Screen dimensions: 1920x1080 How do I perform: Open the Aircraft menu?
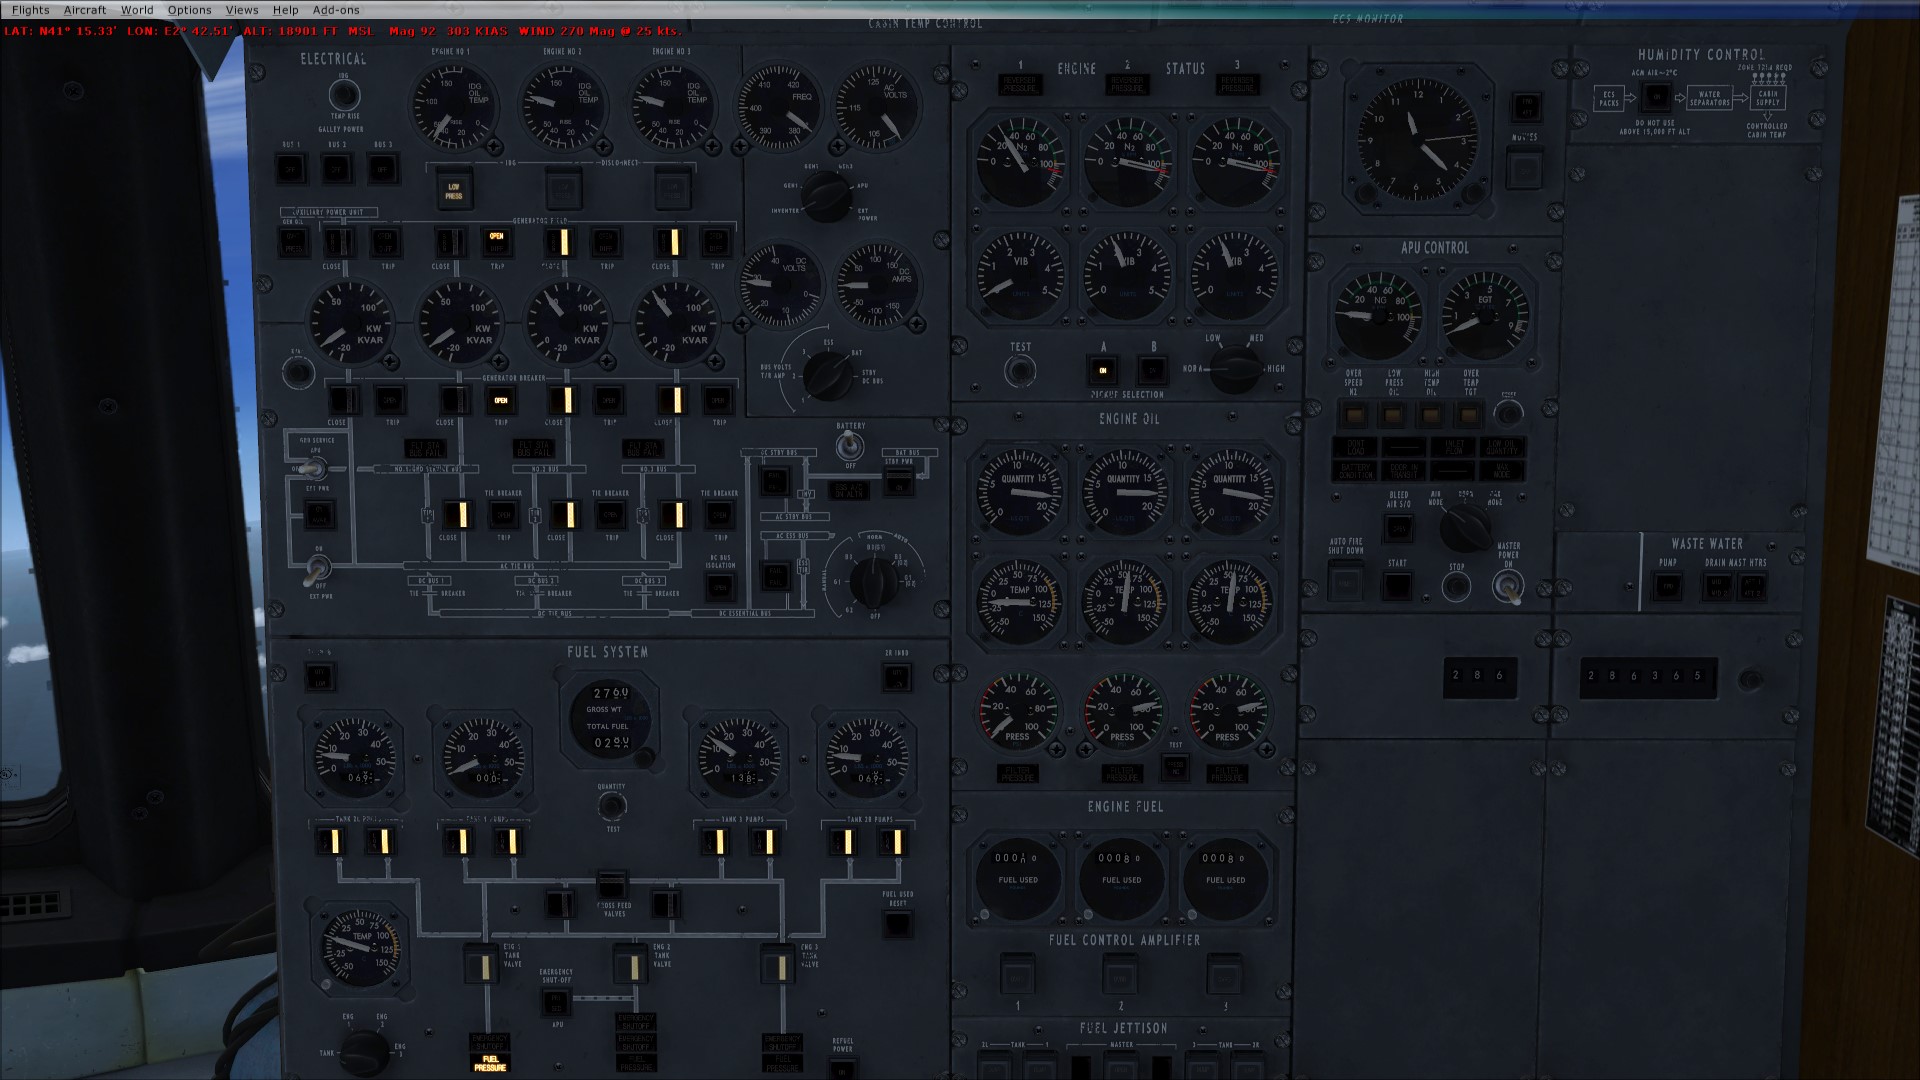coord(85,10)
